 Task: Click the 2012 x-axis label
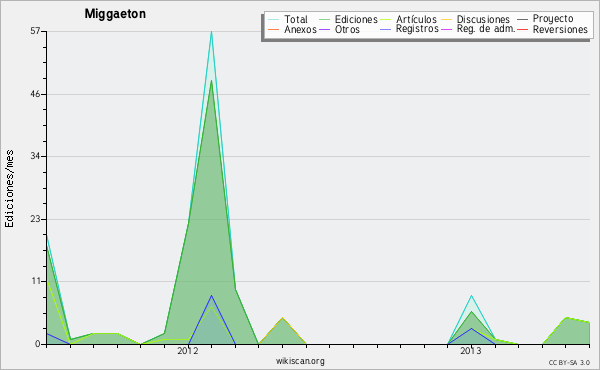click(x=188, y=351)
